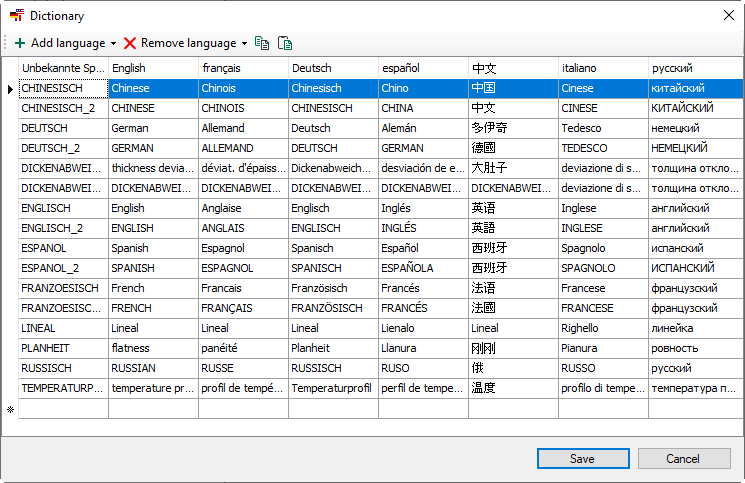Click the copy icon in the toolbar
Screen dimensions: 745x483
click(262, 43)
